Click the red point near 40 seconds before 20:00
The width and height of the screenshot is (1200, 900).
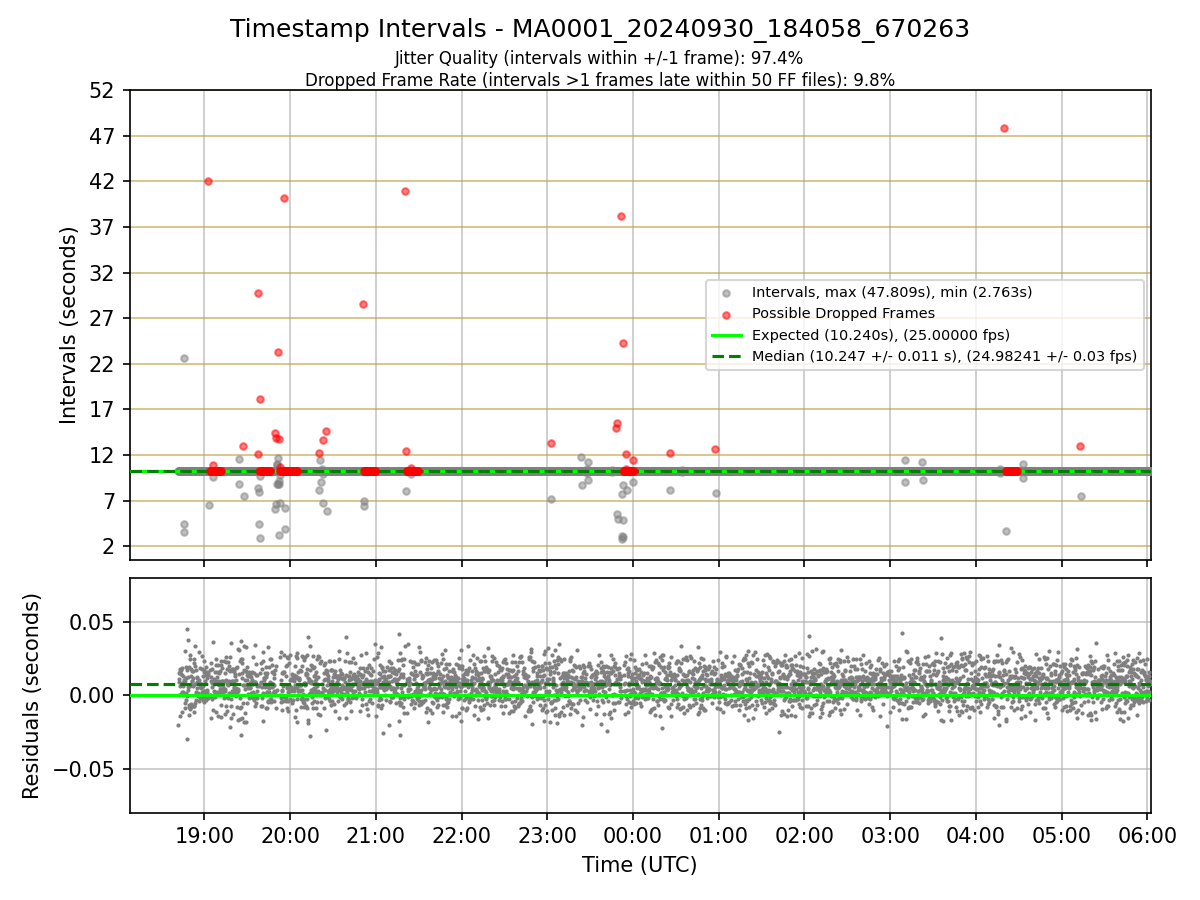pyautogui.click(x=284, y=198)
